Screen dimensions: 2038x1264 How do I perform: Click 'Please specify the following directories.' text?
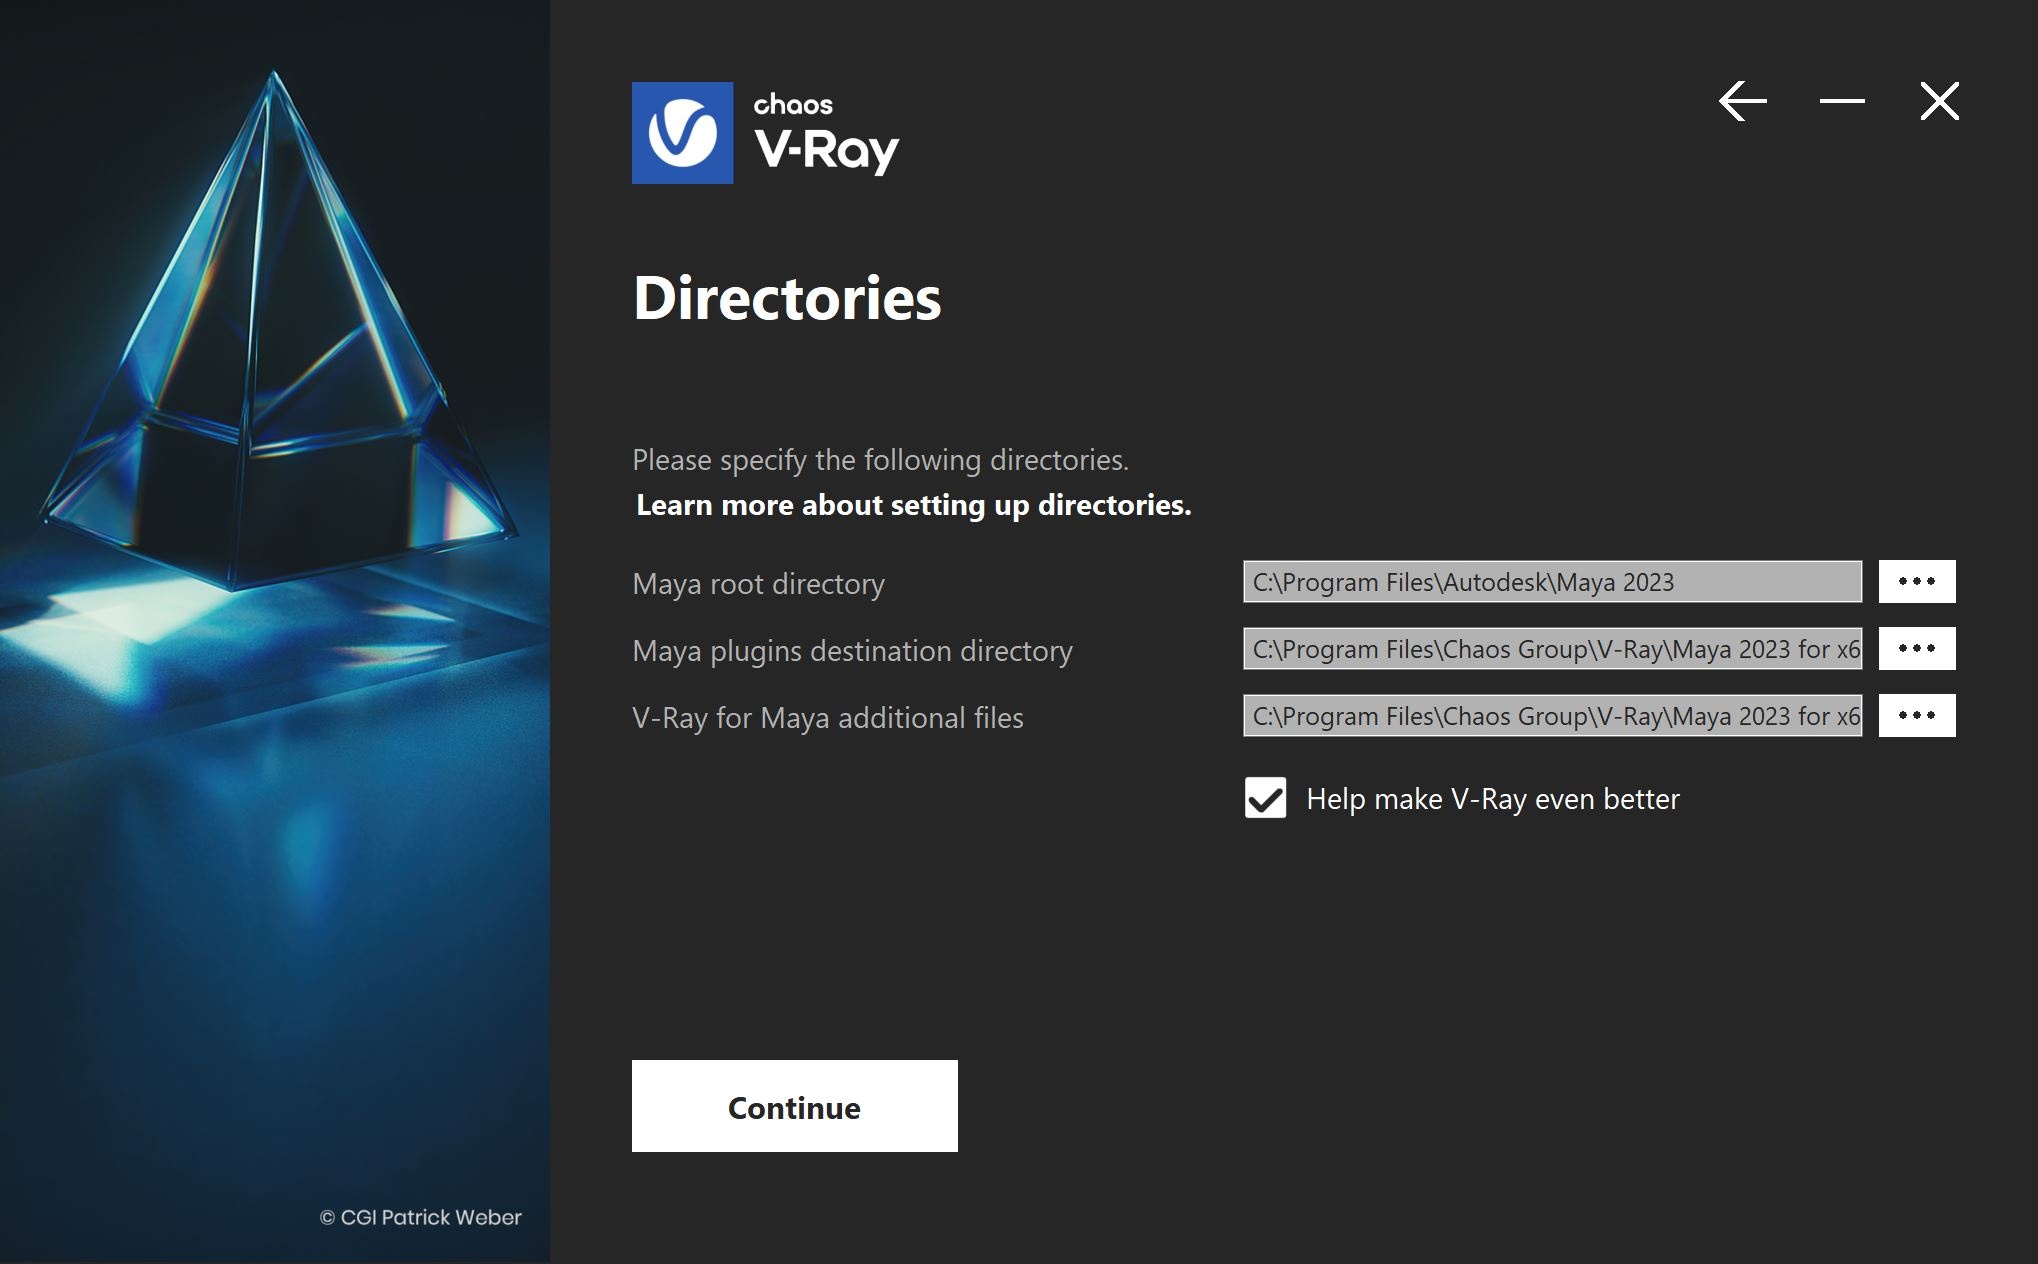pyautogui.click(x=880, y=460)
